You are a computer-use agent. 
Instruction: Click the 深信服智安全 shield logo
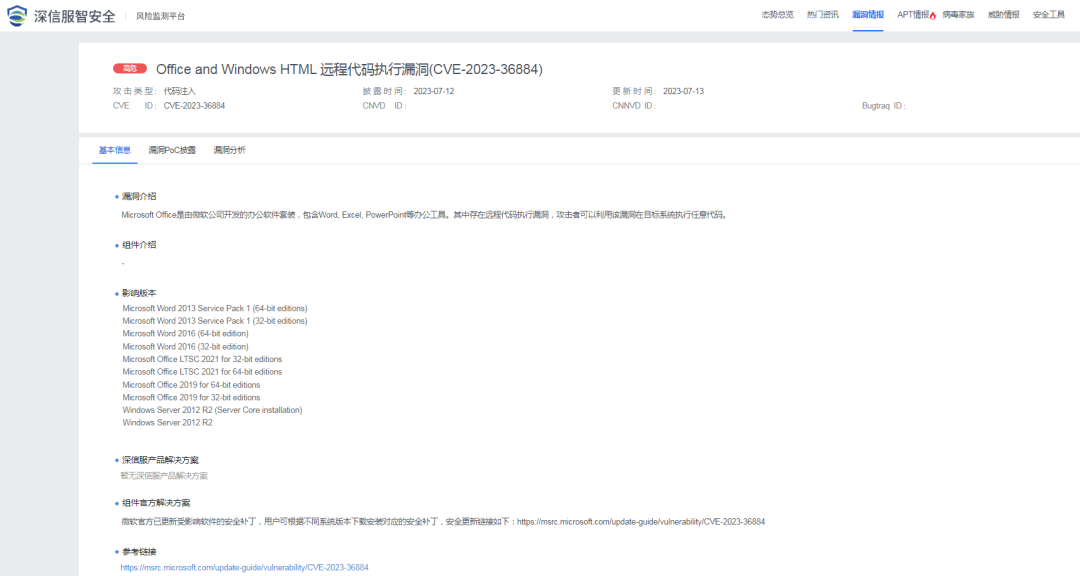(x=17, y=15)
